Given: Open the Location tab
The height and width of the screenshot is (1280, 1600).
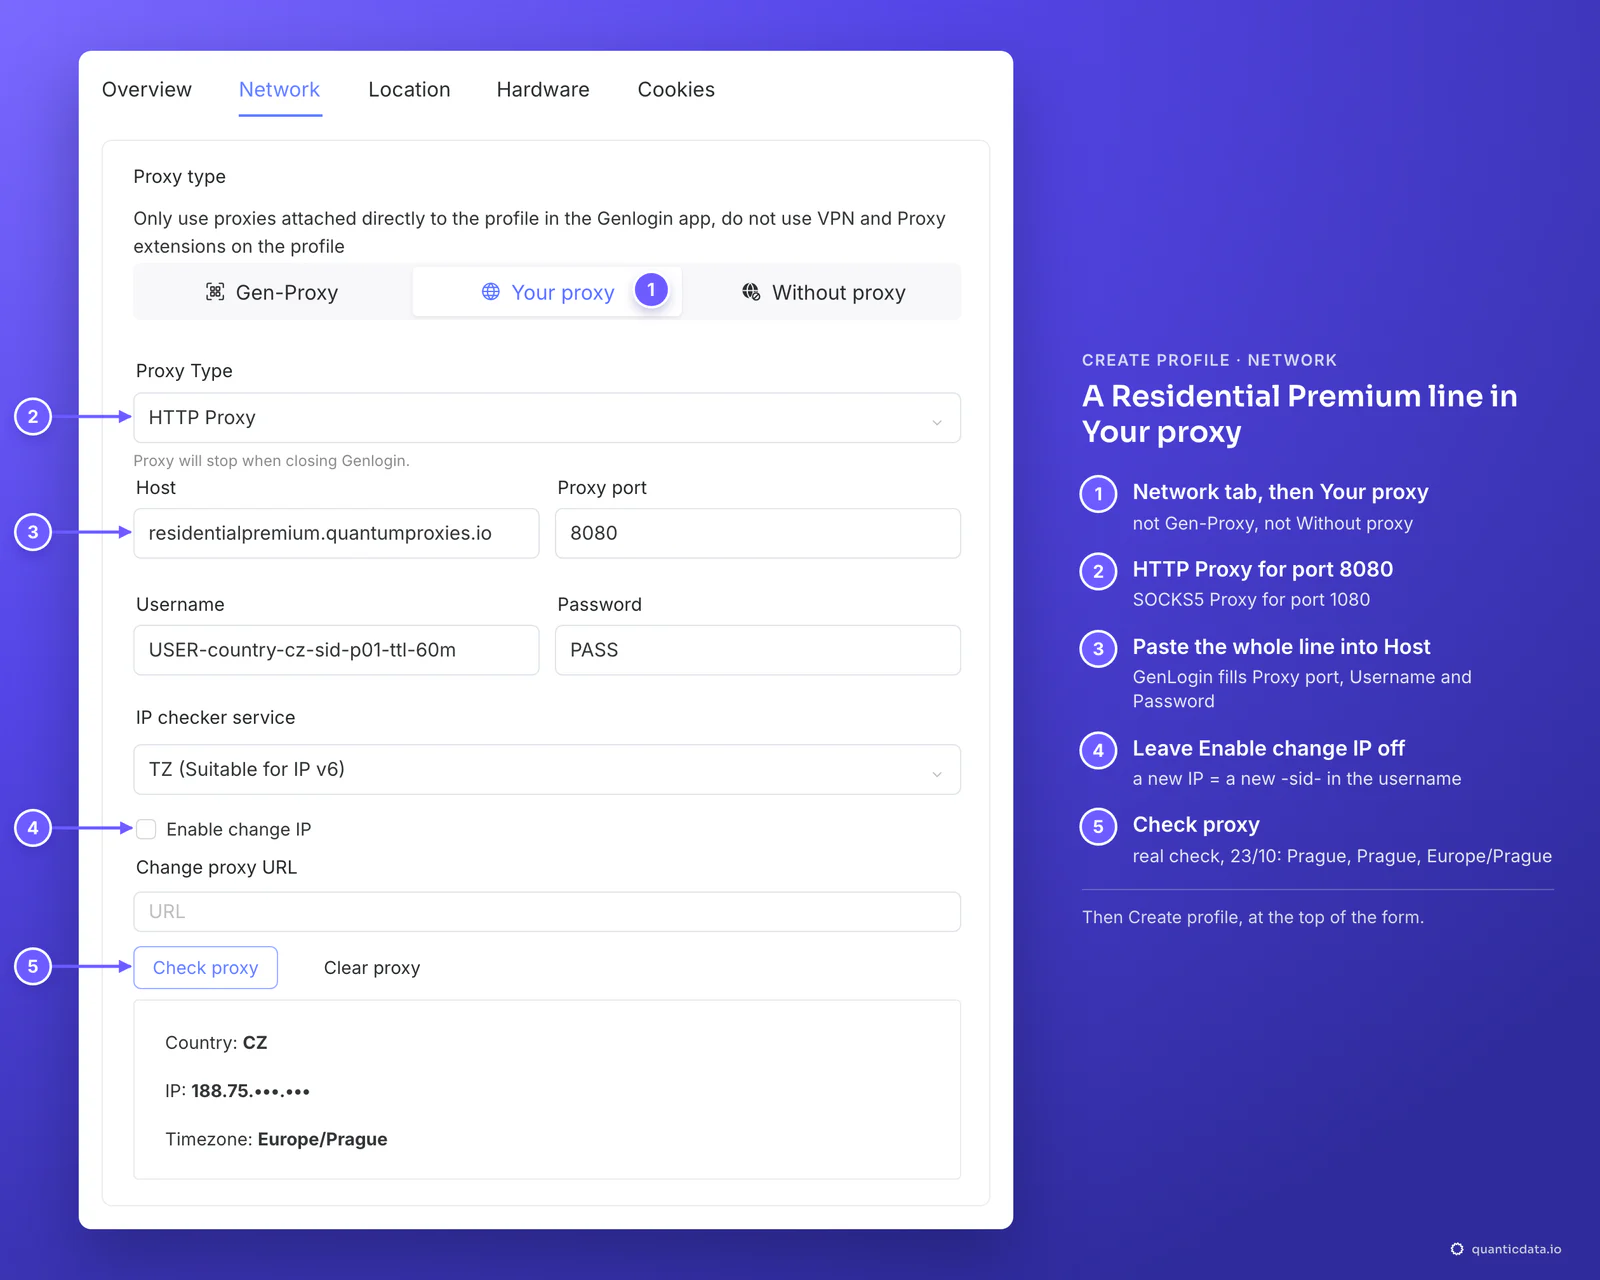Looking at the screenshot, I should click(x=409, y=90).
